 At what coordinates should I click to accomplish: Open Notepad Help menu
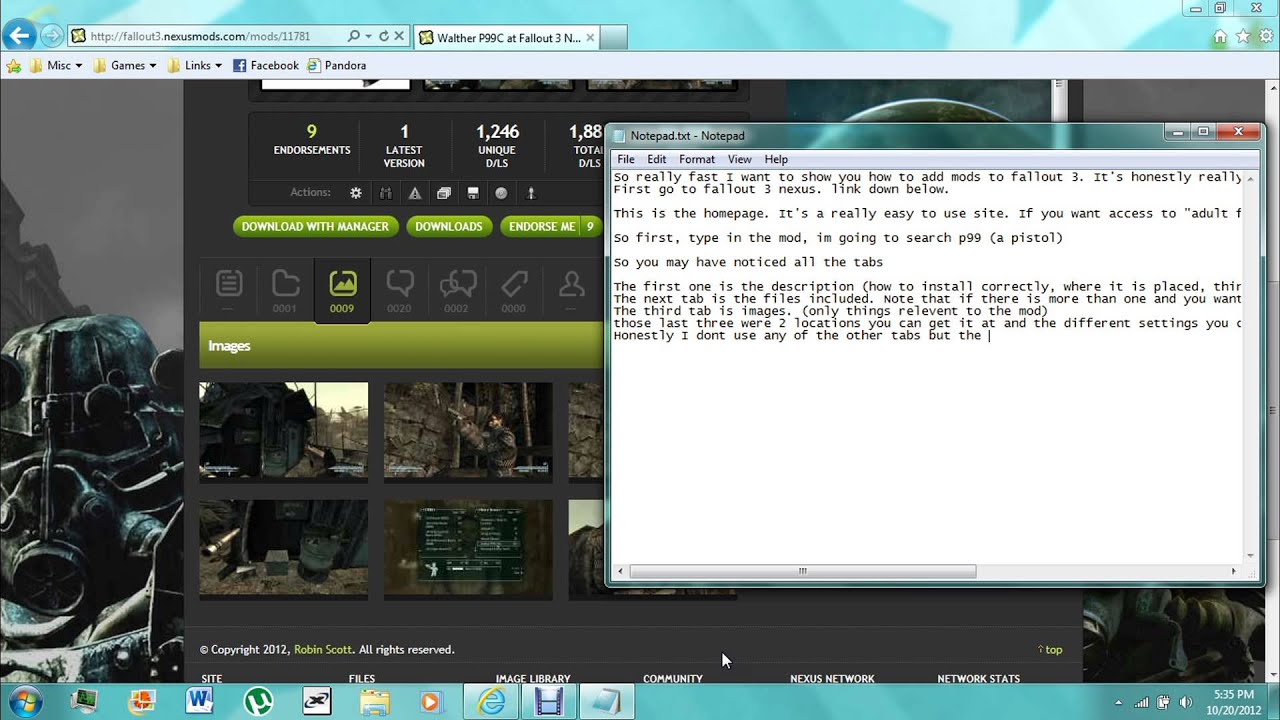pos(776,159)
